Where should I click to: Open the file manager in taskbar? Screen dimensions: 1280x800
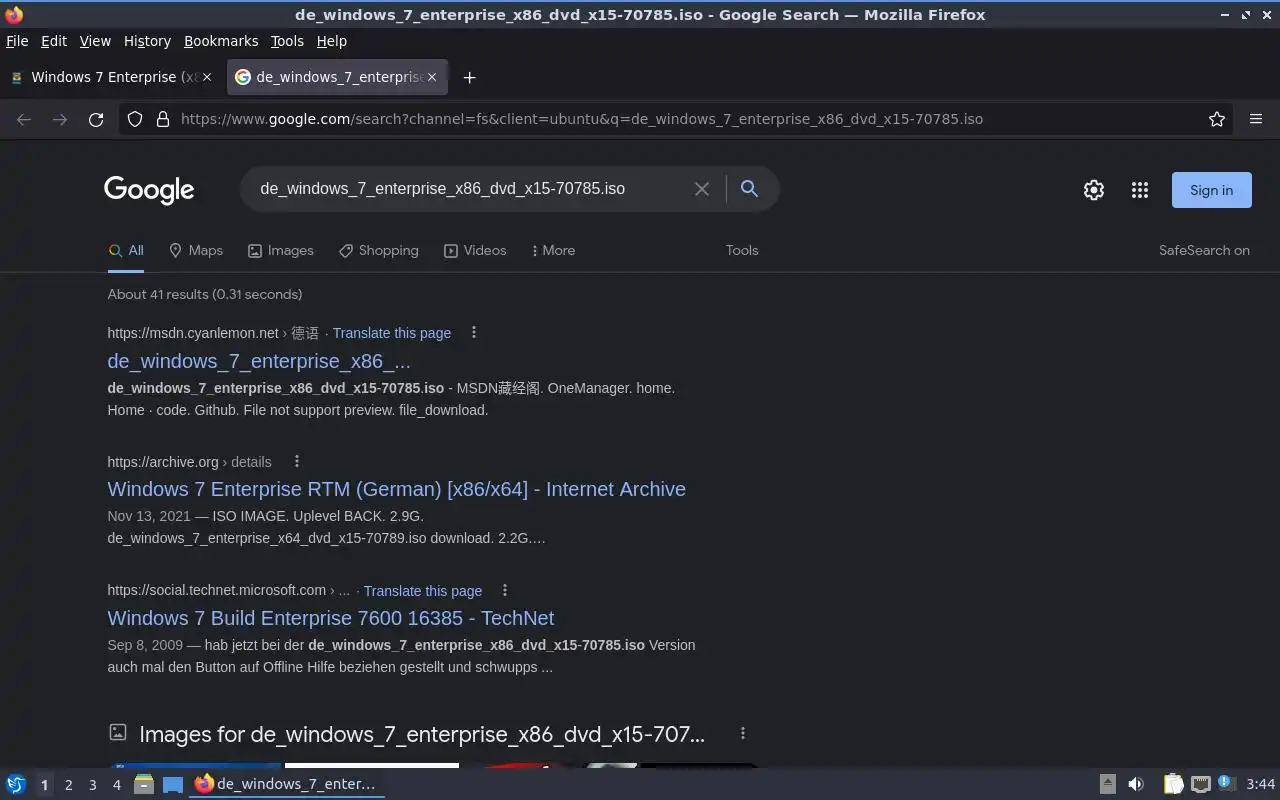[144, 784]
